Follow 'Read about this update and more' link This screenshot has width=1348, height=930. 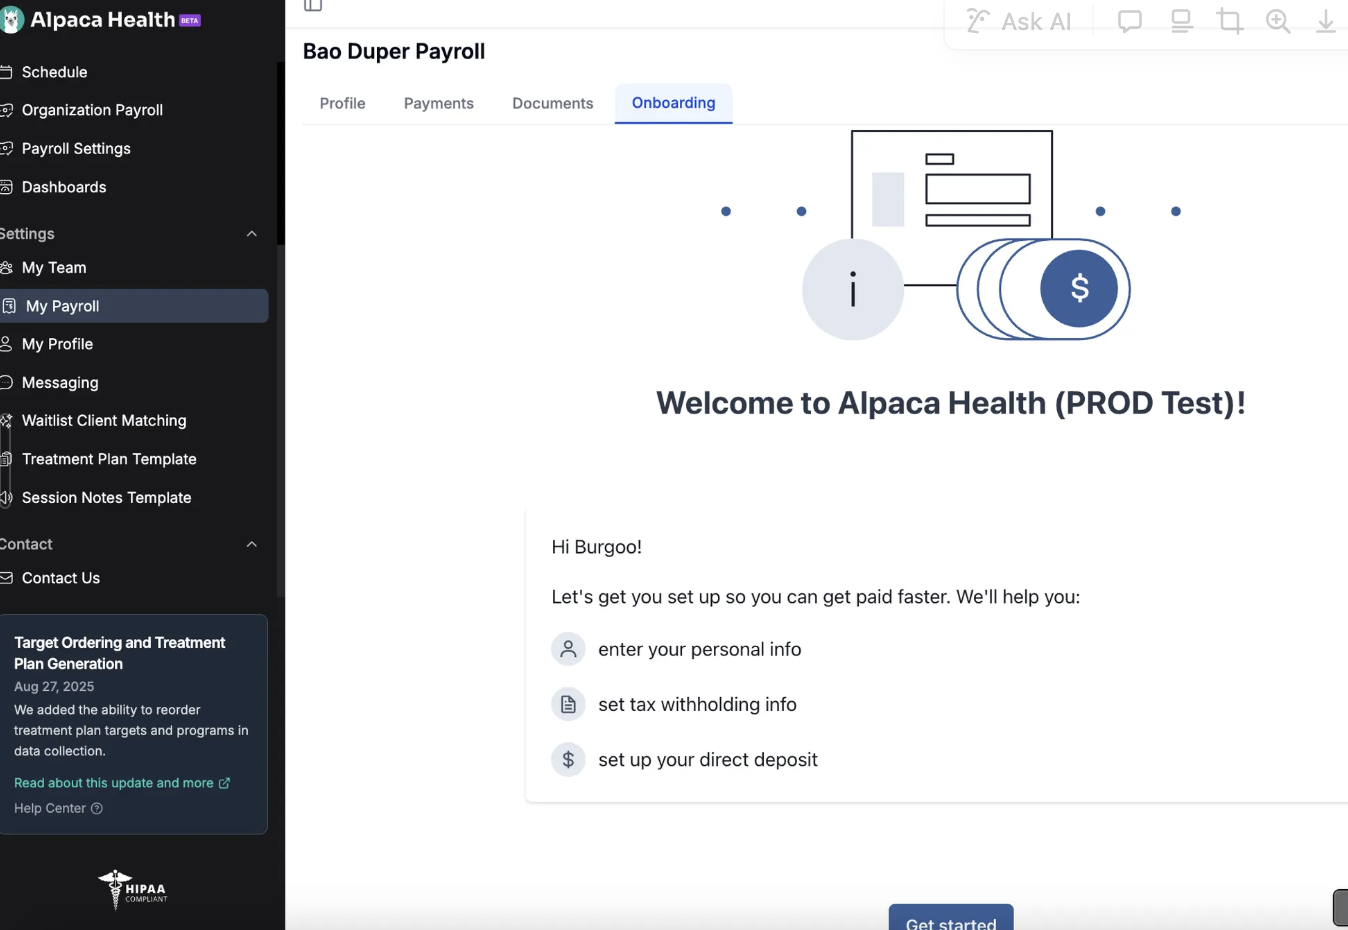(122, 783)
